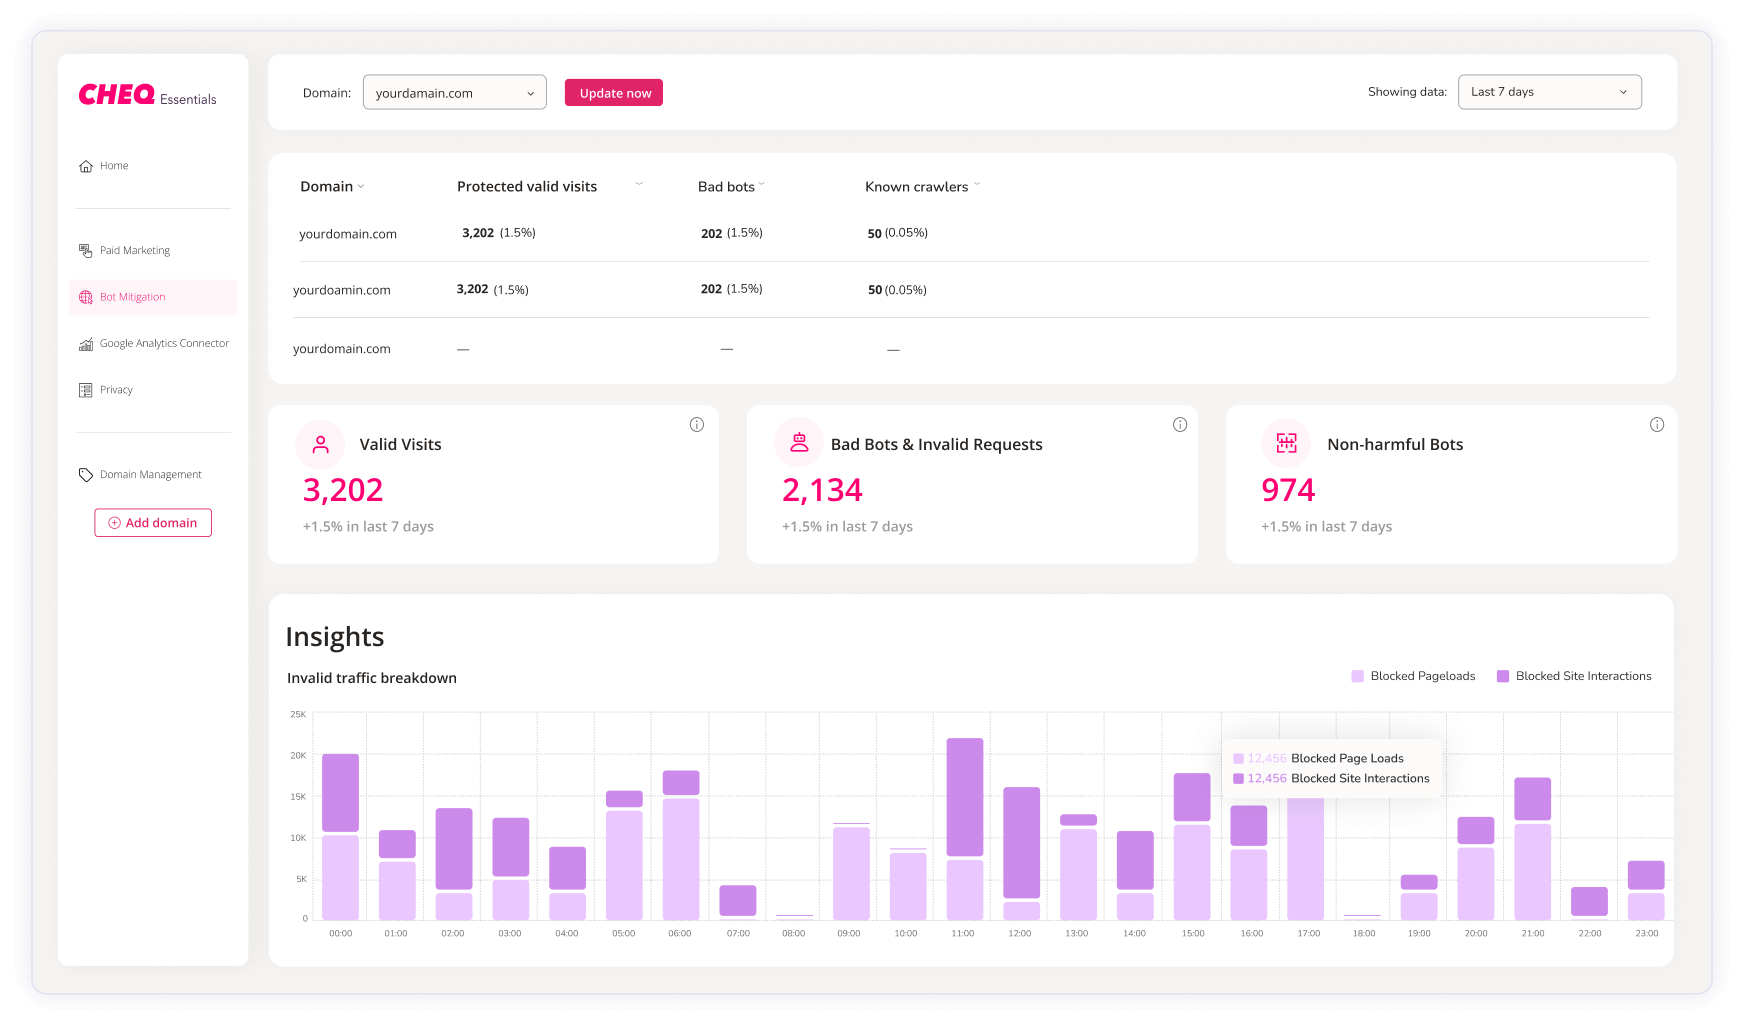Click the Blocked Pageloads color swatch
1743x1025 pixels.
(1357, 676)
